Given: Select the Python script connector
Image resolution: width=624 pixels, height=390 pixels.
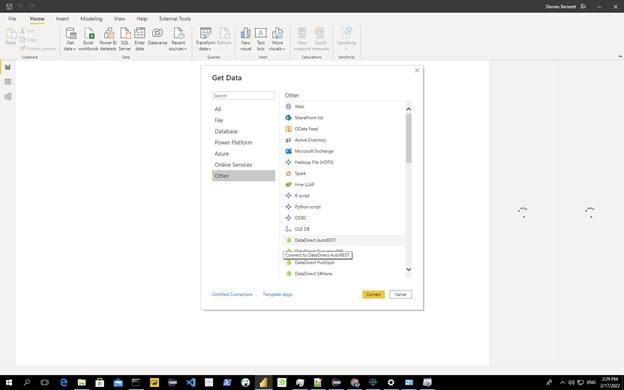Looking at the screenshot, I should point(344,207).
